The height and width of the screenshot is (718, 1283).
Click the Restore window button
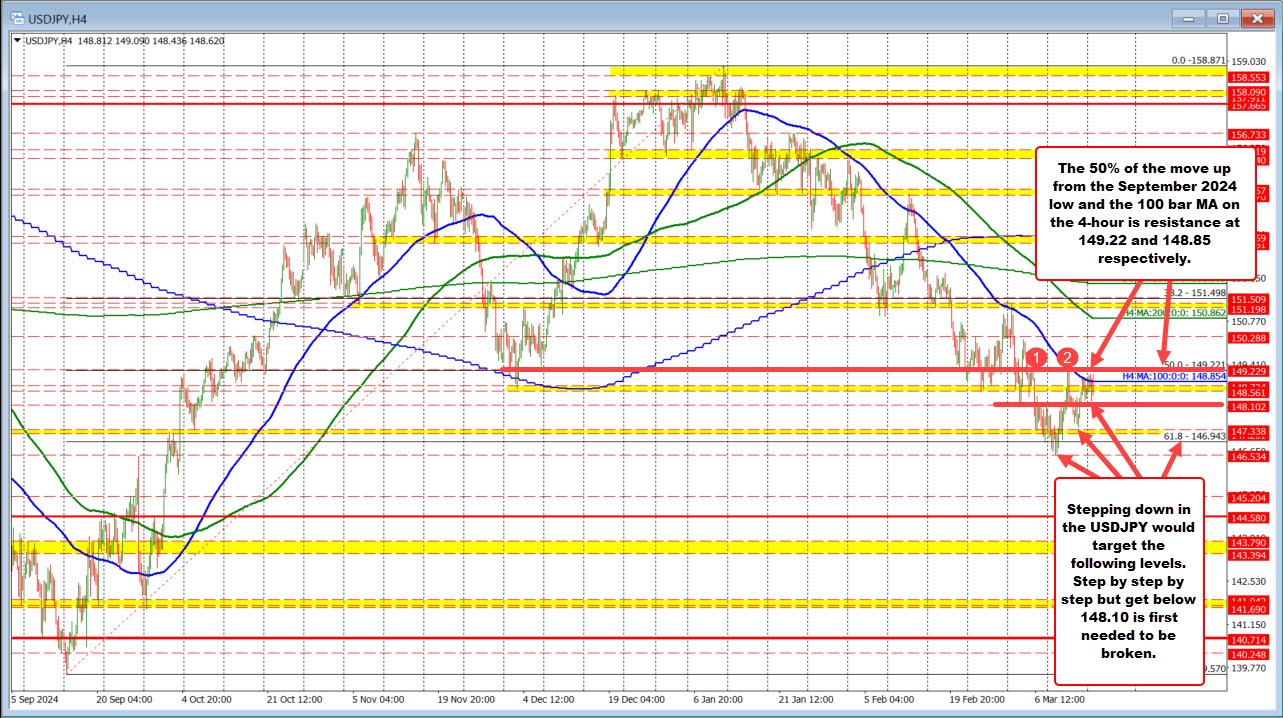click(1221, 17)
